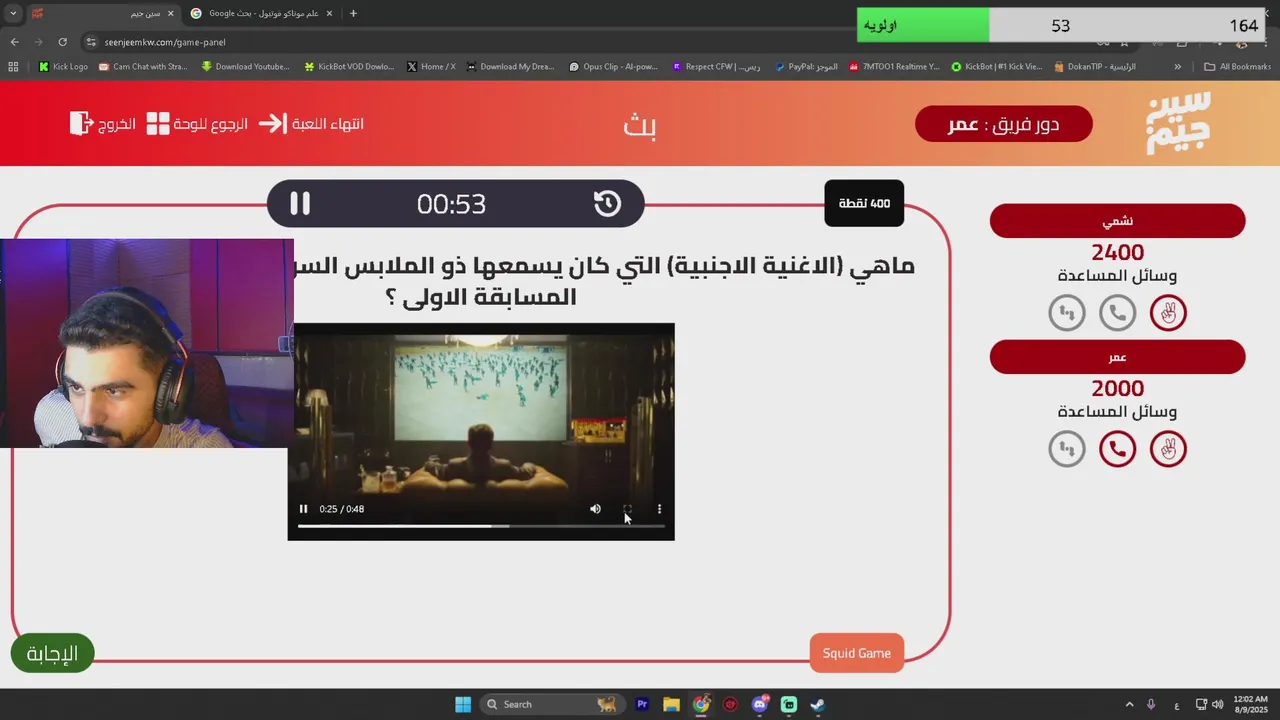Open the Respect CFW bookmark
This screenshot has height=720, width=1280.
716,67
